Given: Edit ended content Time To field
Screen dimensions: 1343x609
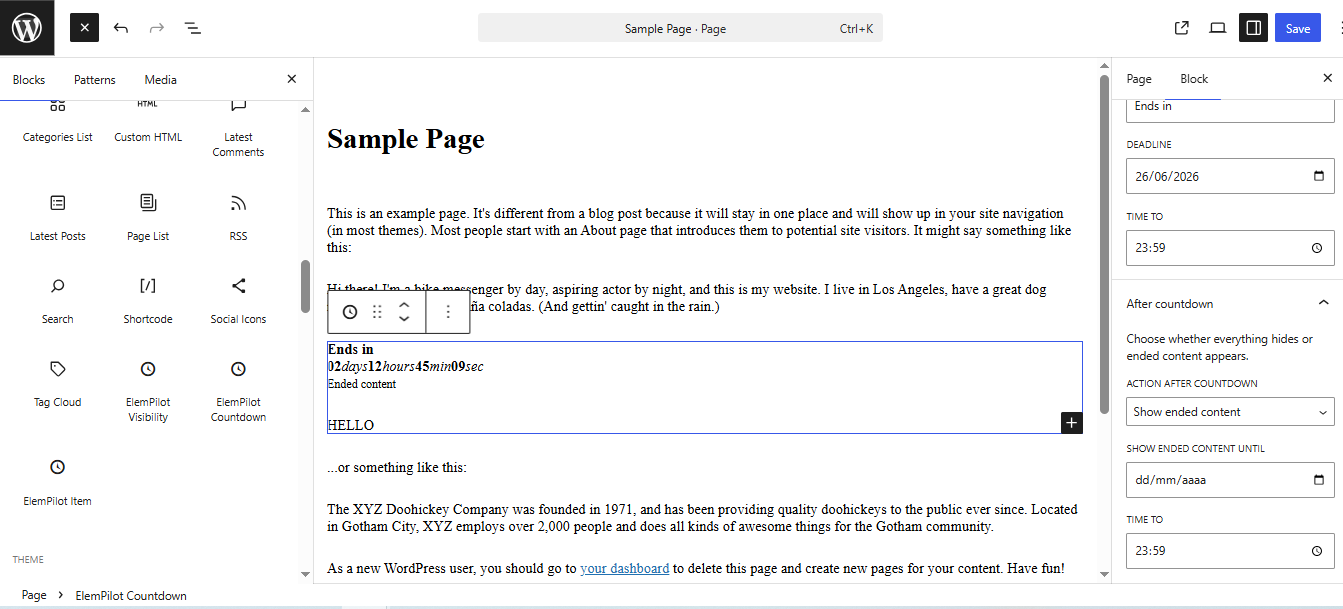Looking at the screenshot, I should click(x=1230, y=550).
